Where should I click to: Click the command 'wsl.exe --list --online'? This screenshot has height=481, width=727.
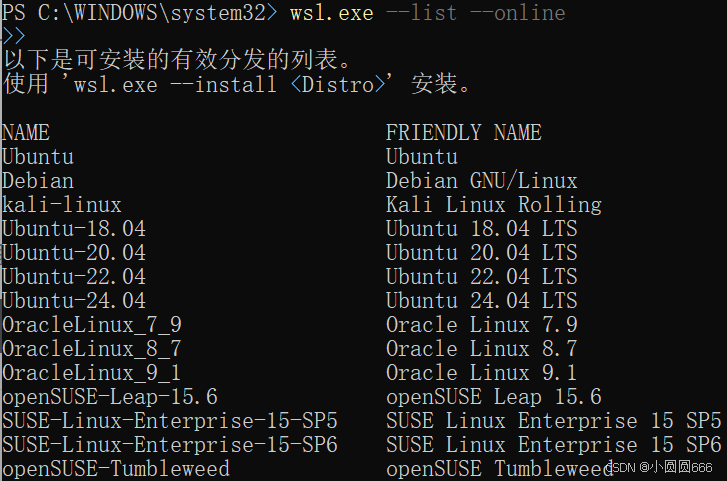tap(427, 13)
